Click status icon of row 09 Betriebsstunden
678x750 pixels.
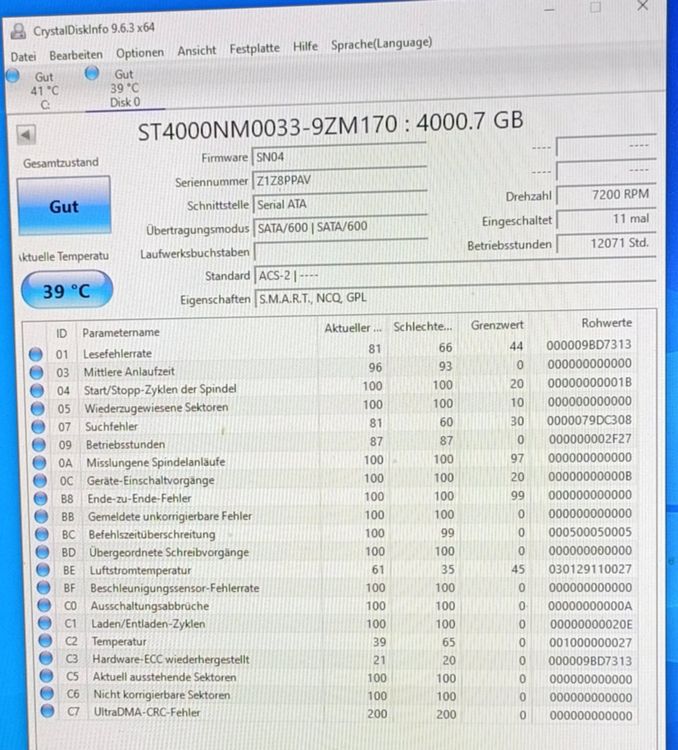39,445
